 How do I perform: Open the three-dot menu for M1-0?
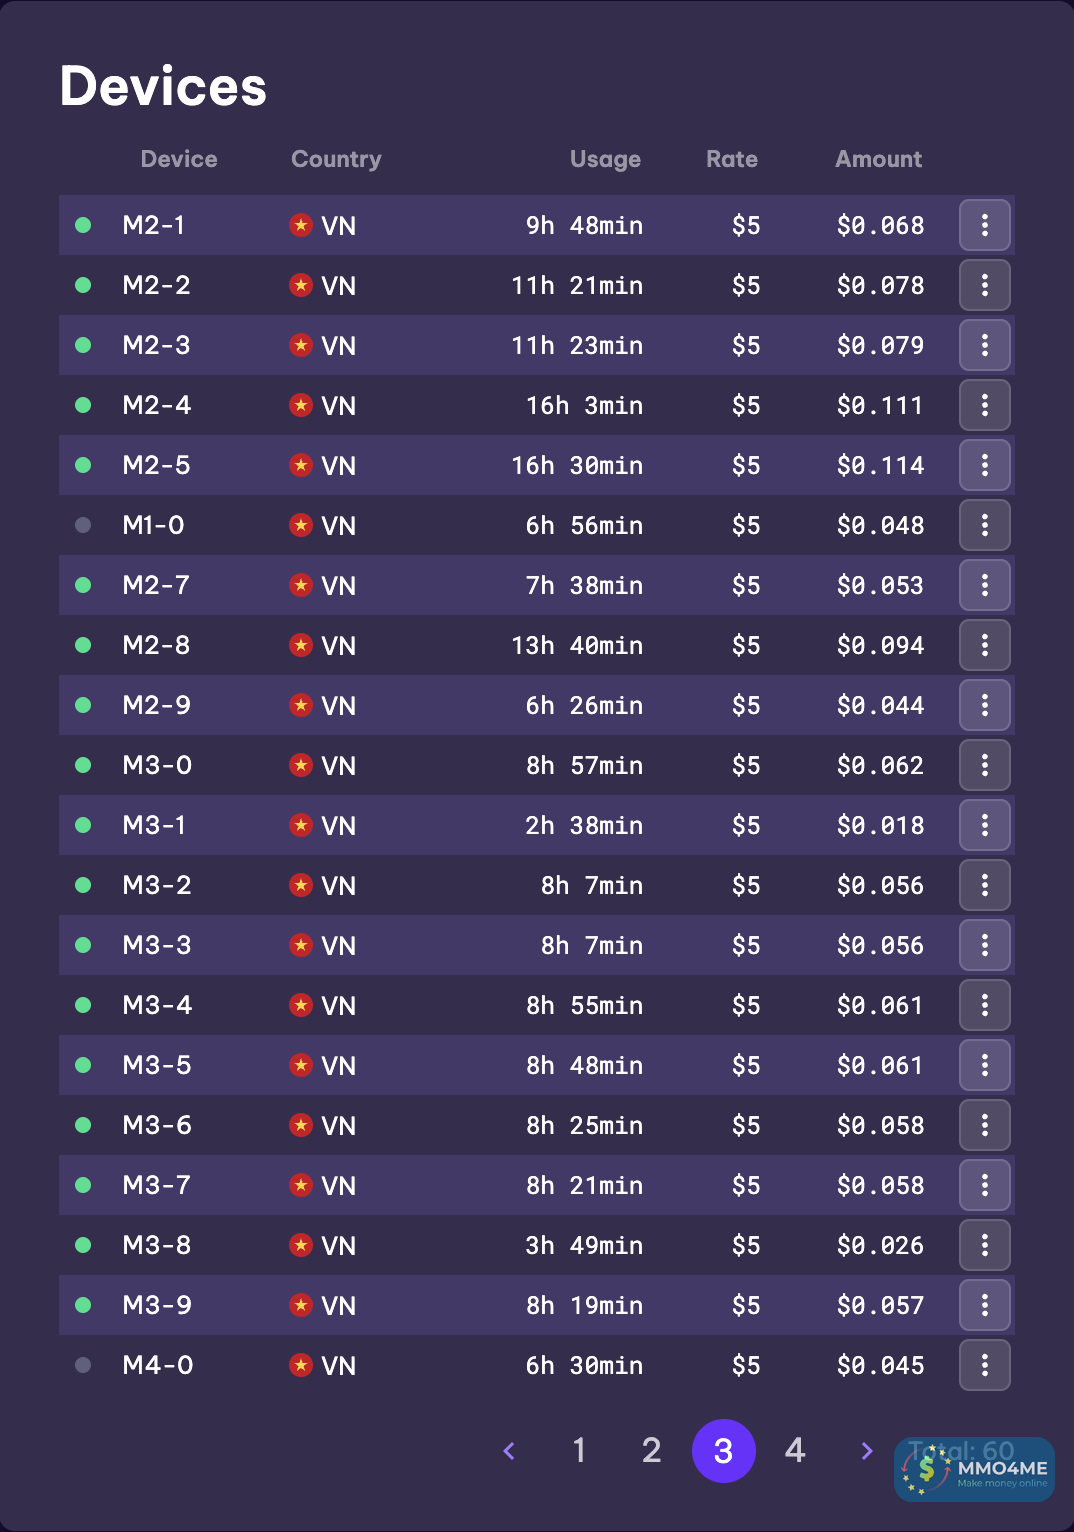pos(984,525)
